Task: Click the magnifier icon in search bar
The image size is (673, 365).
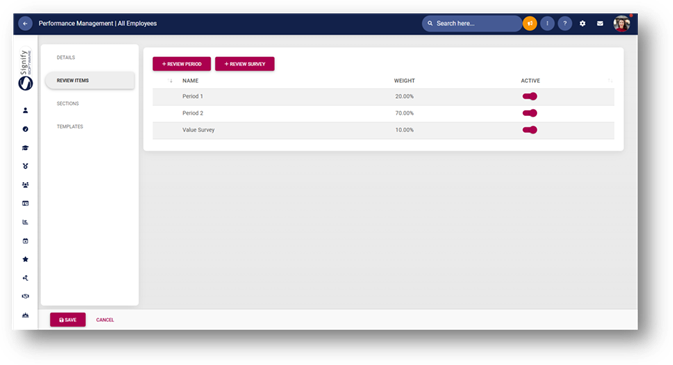Action: coord(430,24)
